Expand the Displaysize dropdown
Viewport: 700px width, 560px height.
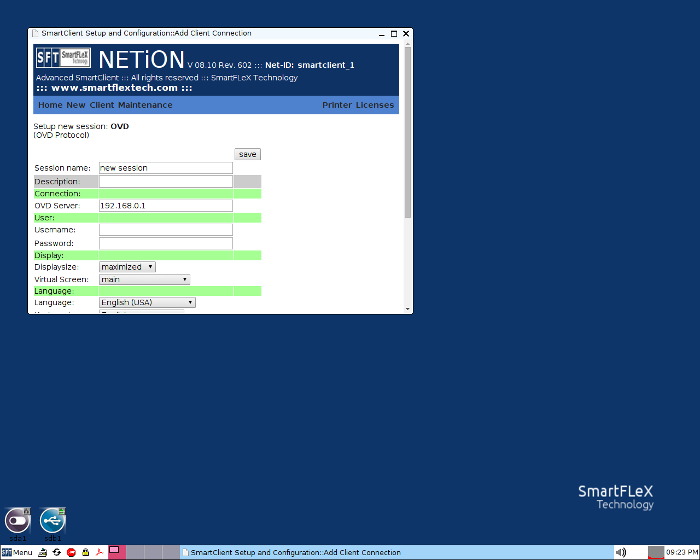tap(127, 267)
